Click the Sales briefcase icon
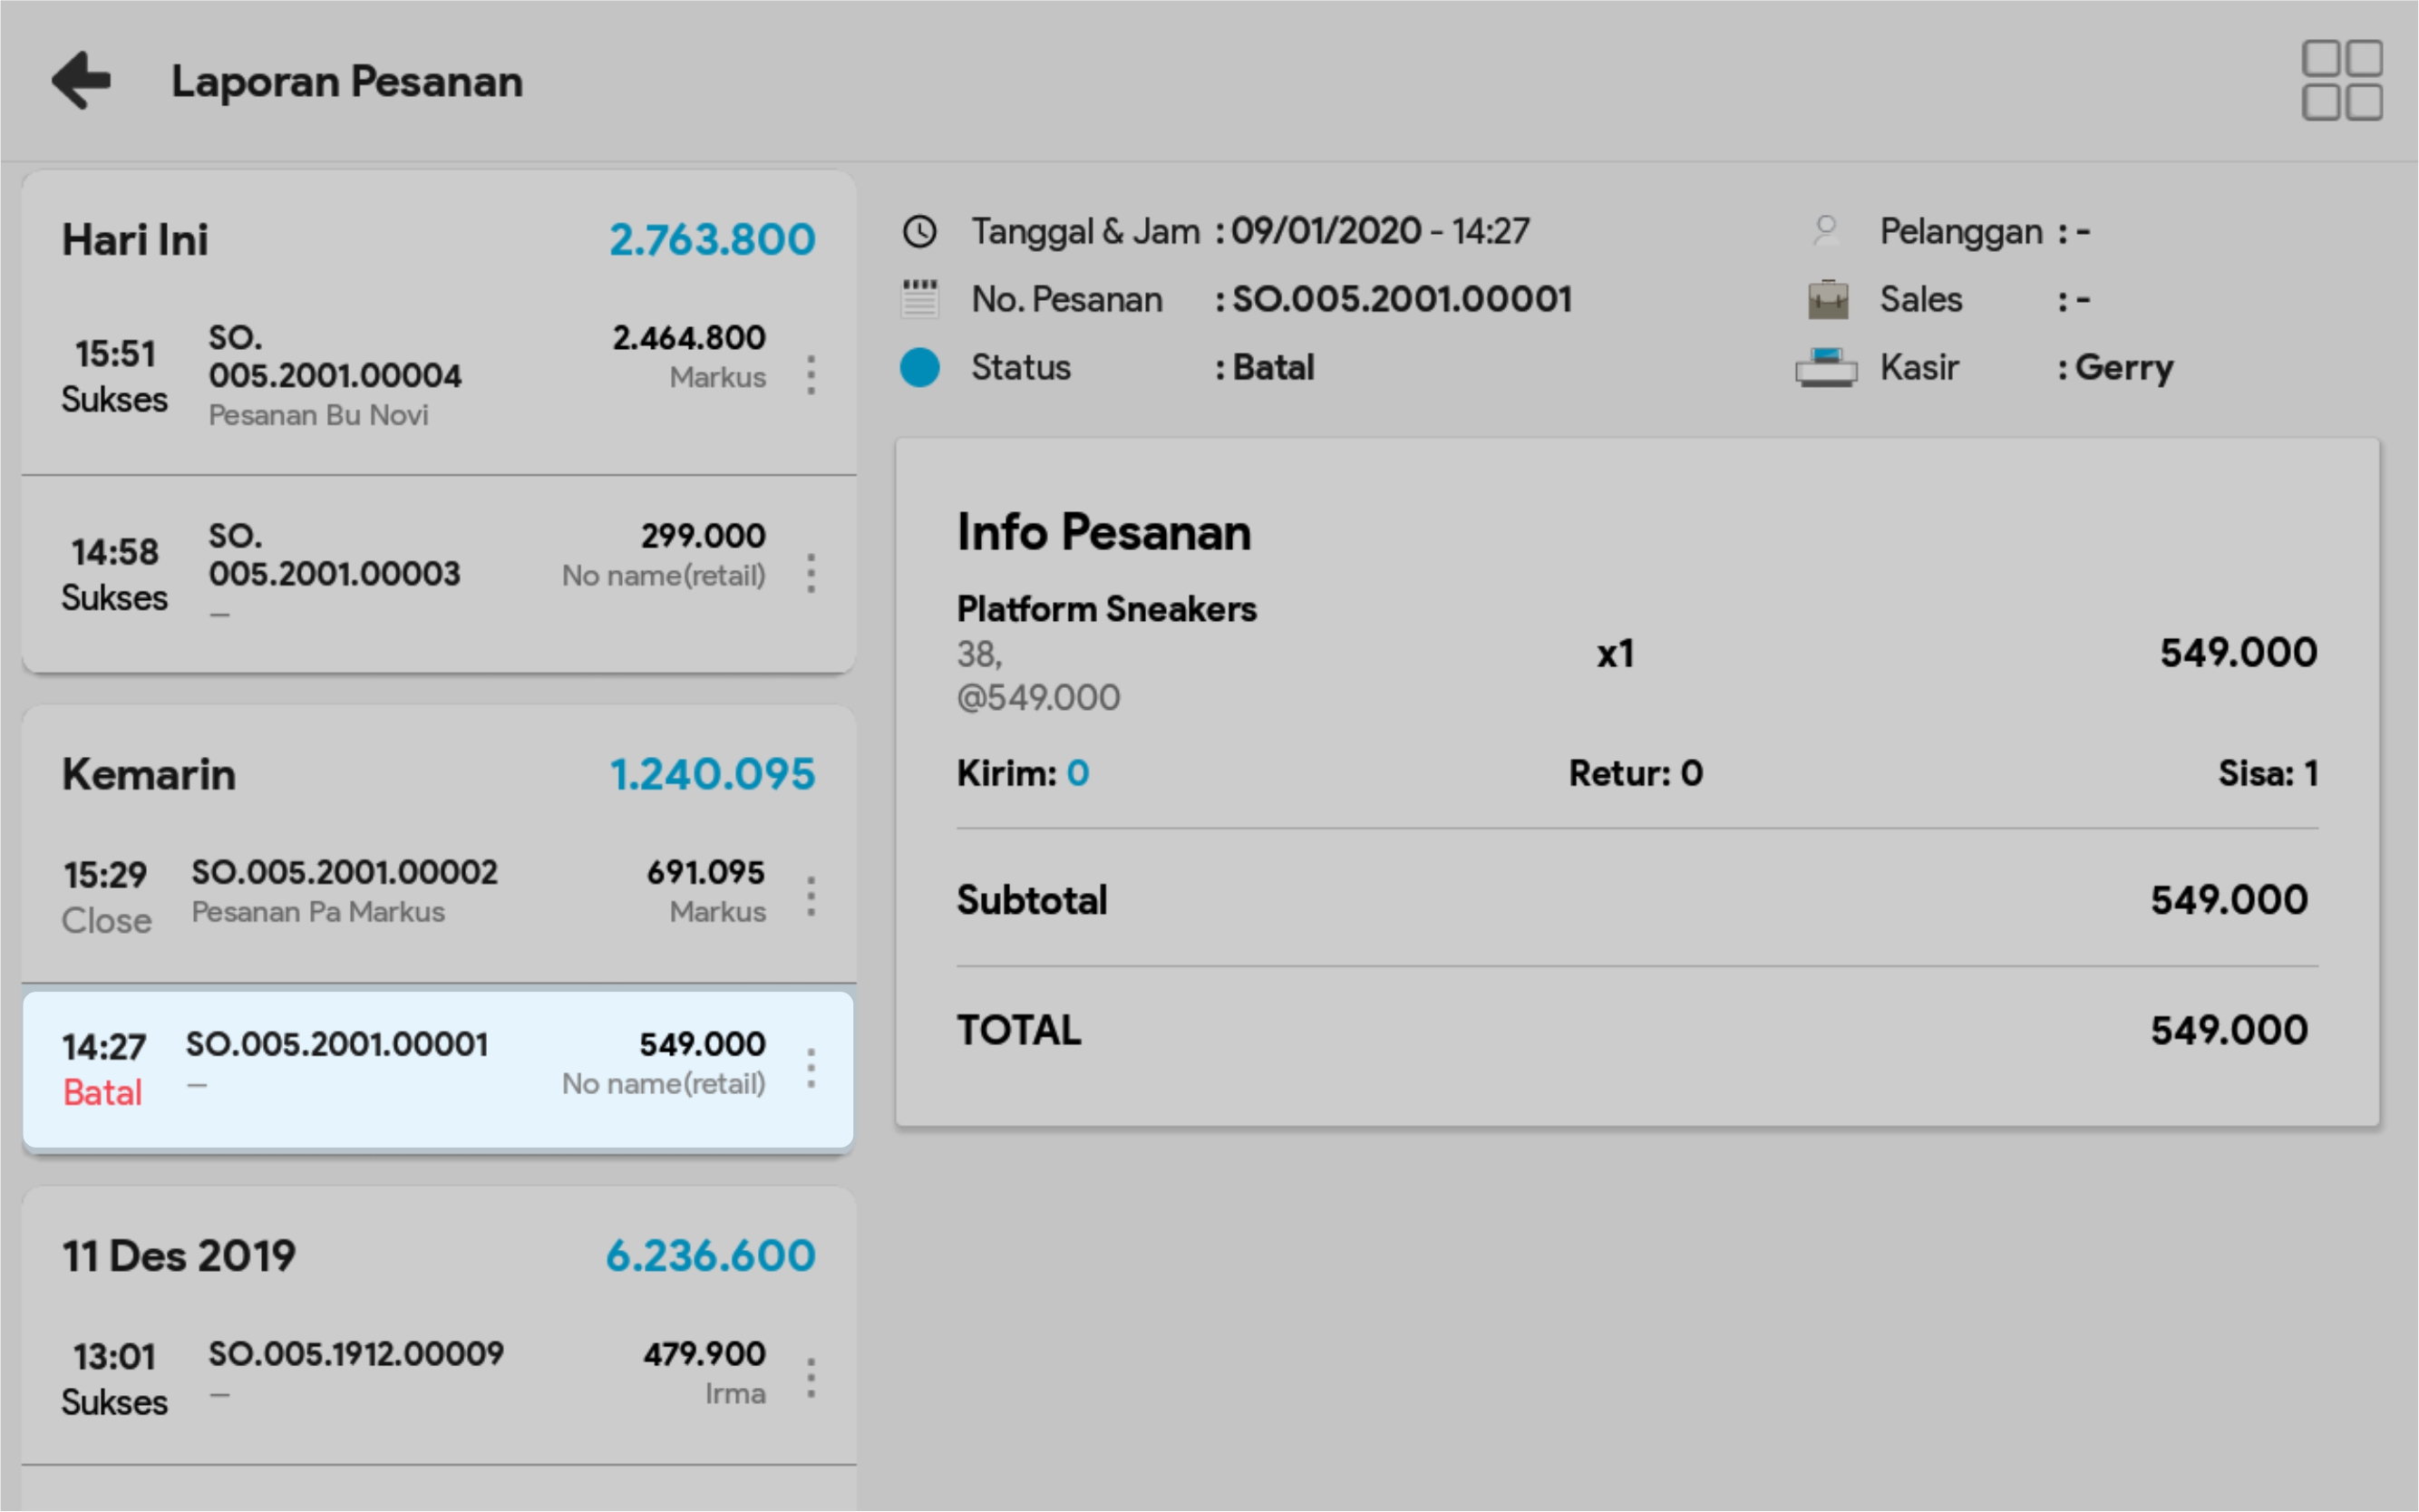This screenshot has width=2419, height=1512. (1827, 299)
